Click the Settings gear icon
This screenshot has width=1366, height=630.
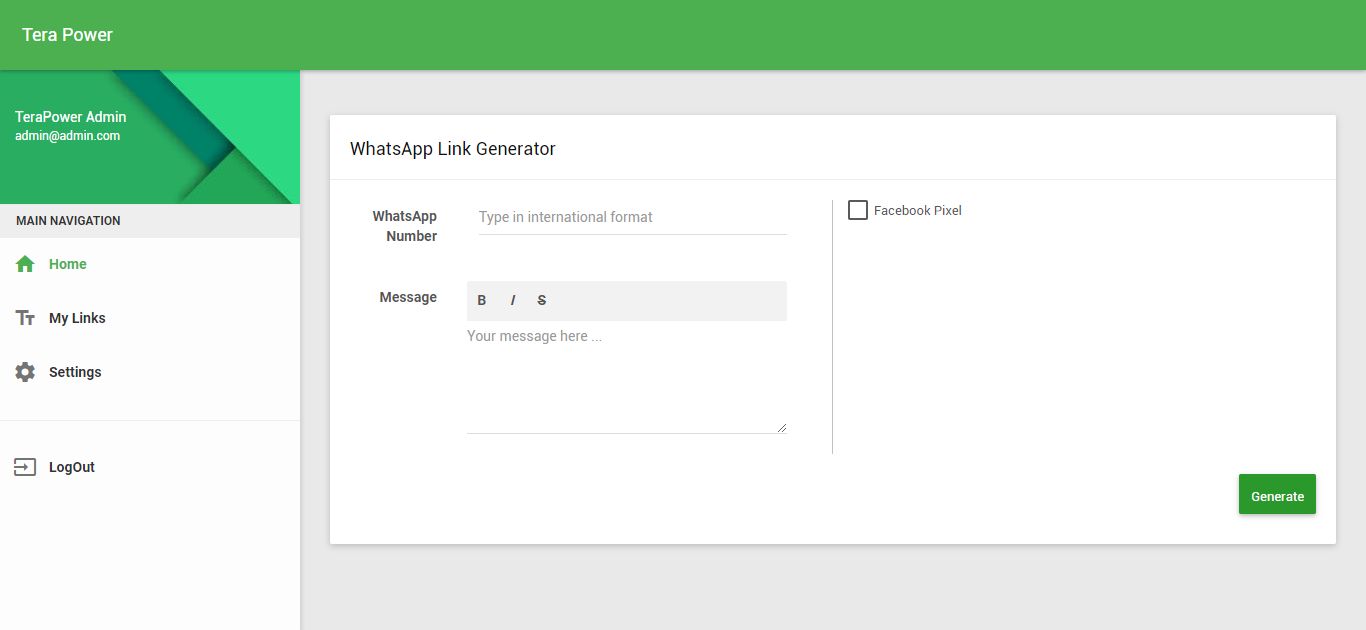coord(25,372)
